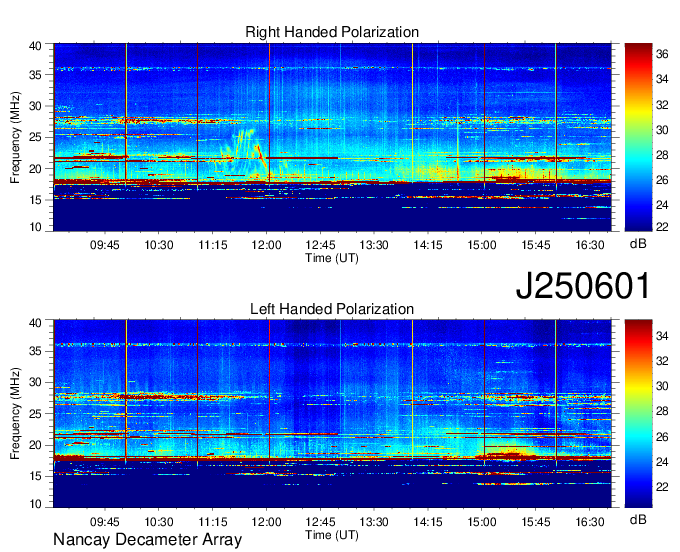
Task: Click the 15:00 time tick on the top plot
Action: [482, 245]
